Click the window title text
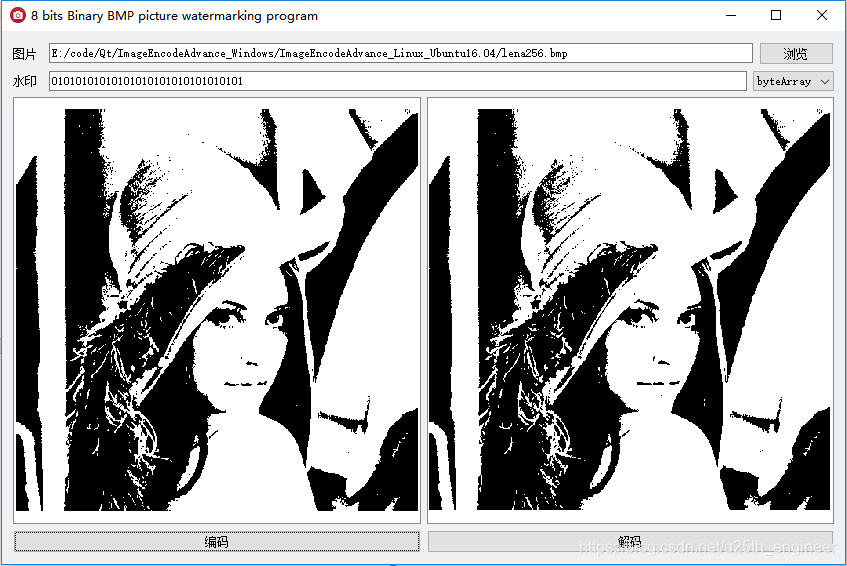The height and width of the screenshot is (566, 847). coord(174,16)
